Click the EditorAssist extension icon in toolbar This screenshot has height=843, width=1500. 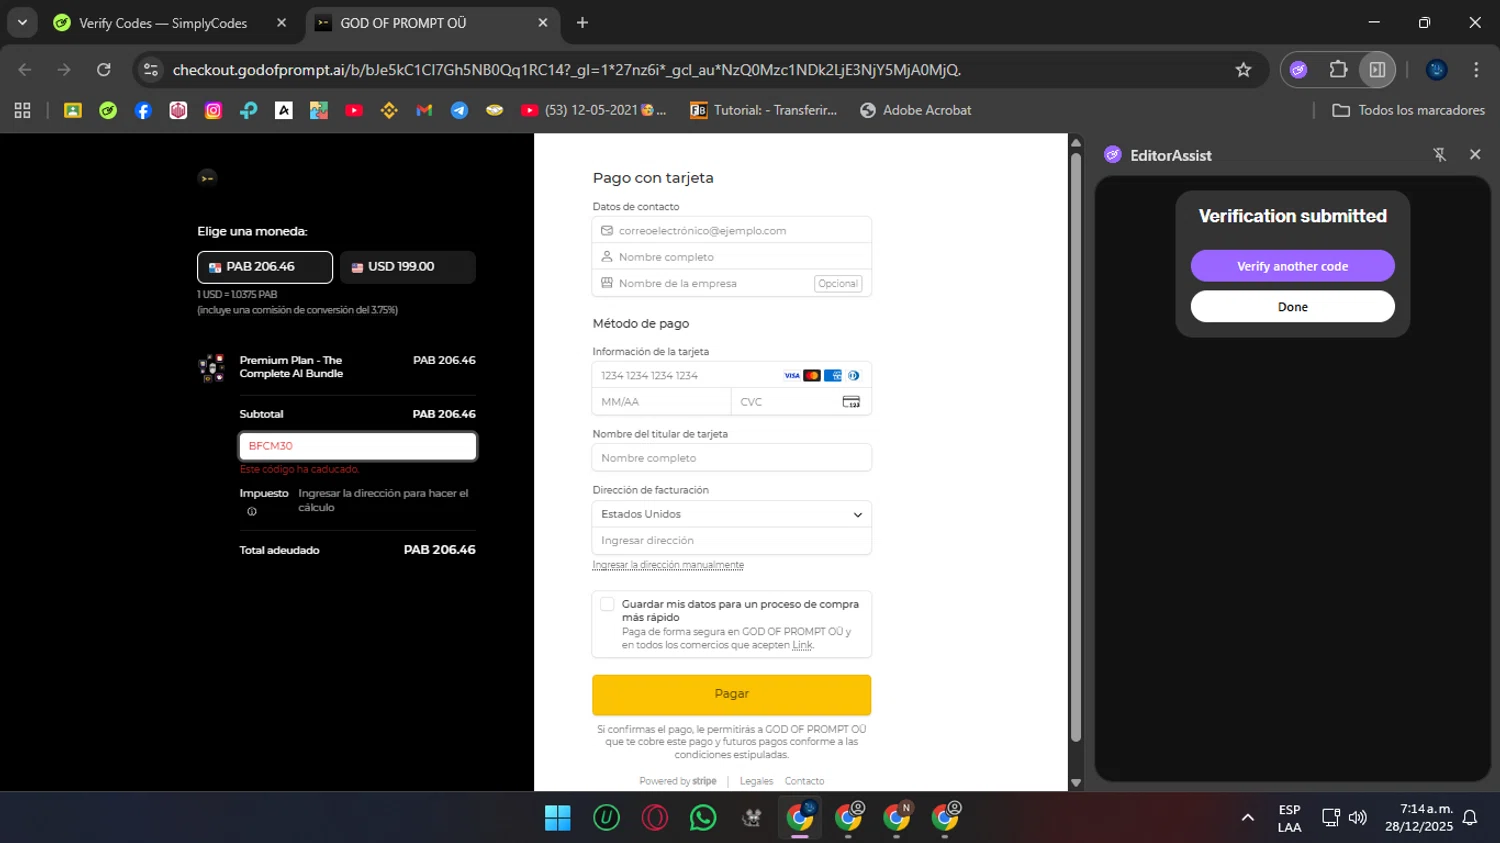[1298, 70]
